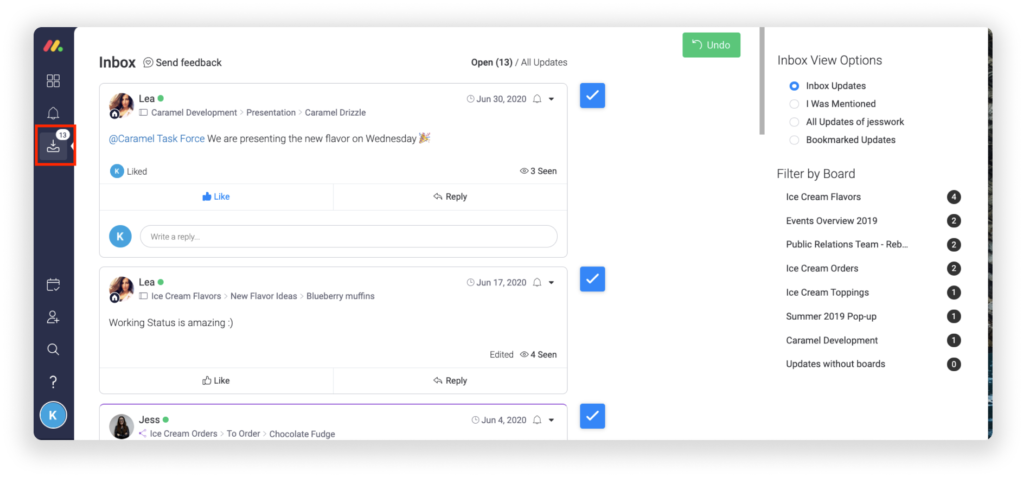Click the bell icon on Jun 17 update

[537, 283]
